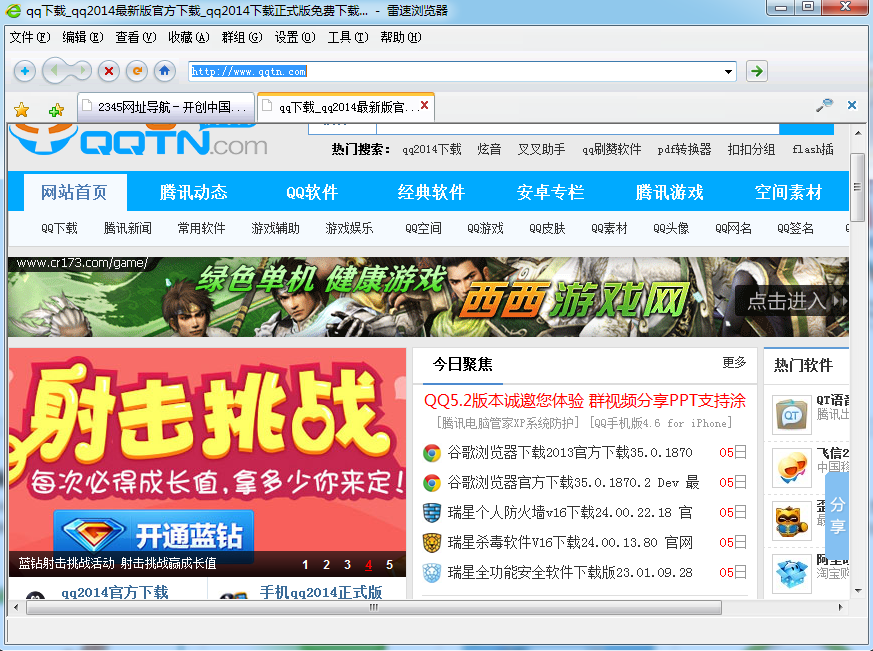Image resolution: width=873 pixels, height=651 pixels.
Task: Open the 腾讯动态 navigation tab
Action: (x=194, y=192)
